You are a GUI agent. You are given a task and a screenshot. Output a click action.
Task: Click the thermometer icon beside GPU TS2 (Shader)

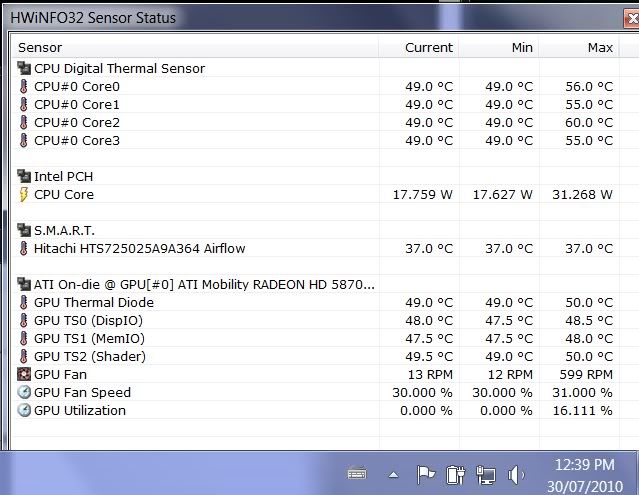click(x=24, y=356)
